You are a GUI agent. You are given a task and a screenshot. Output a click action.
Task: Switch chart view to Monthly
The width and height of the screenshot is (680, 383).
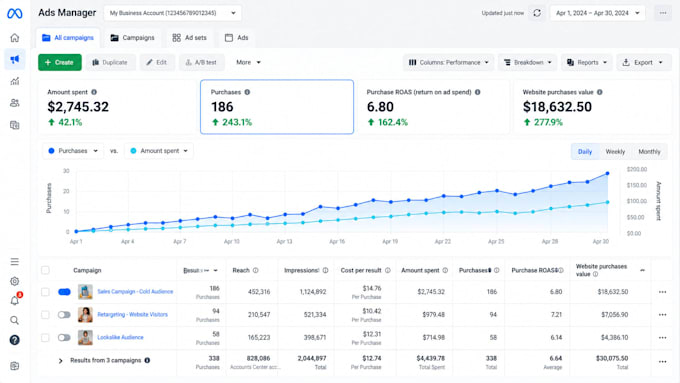tap(649, 151)
